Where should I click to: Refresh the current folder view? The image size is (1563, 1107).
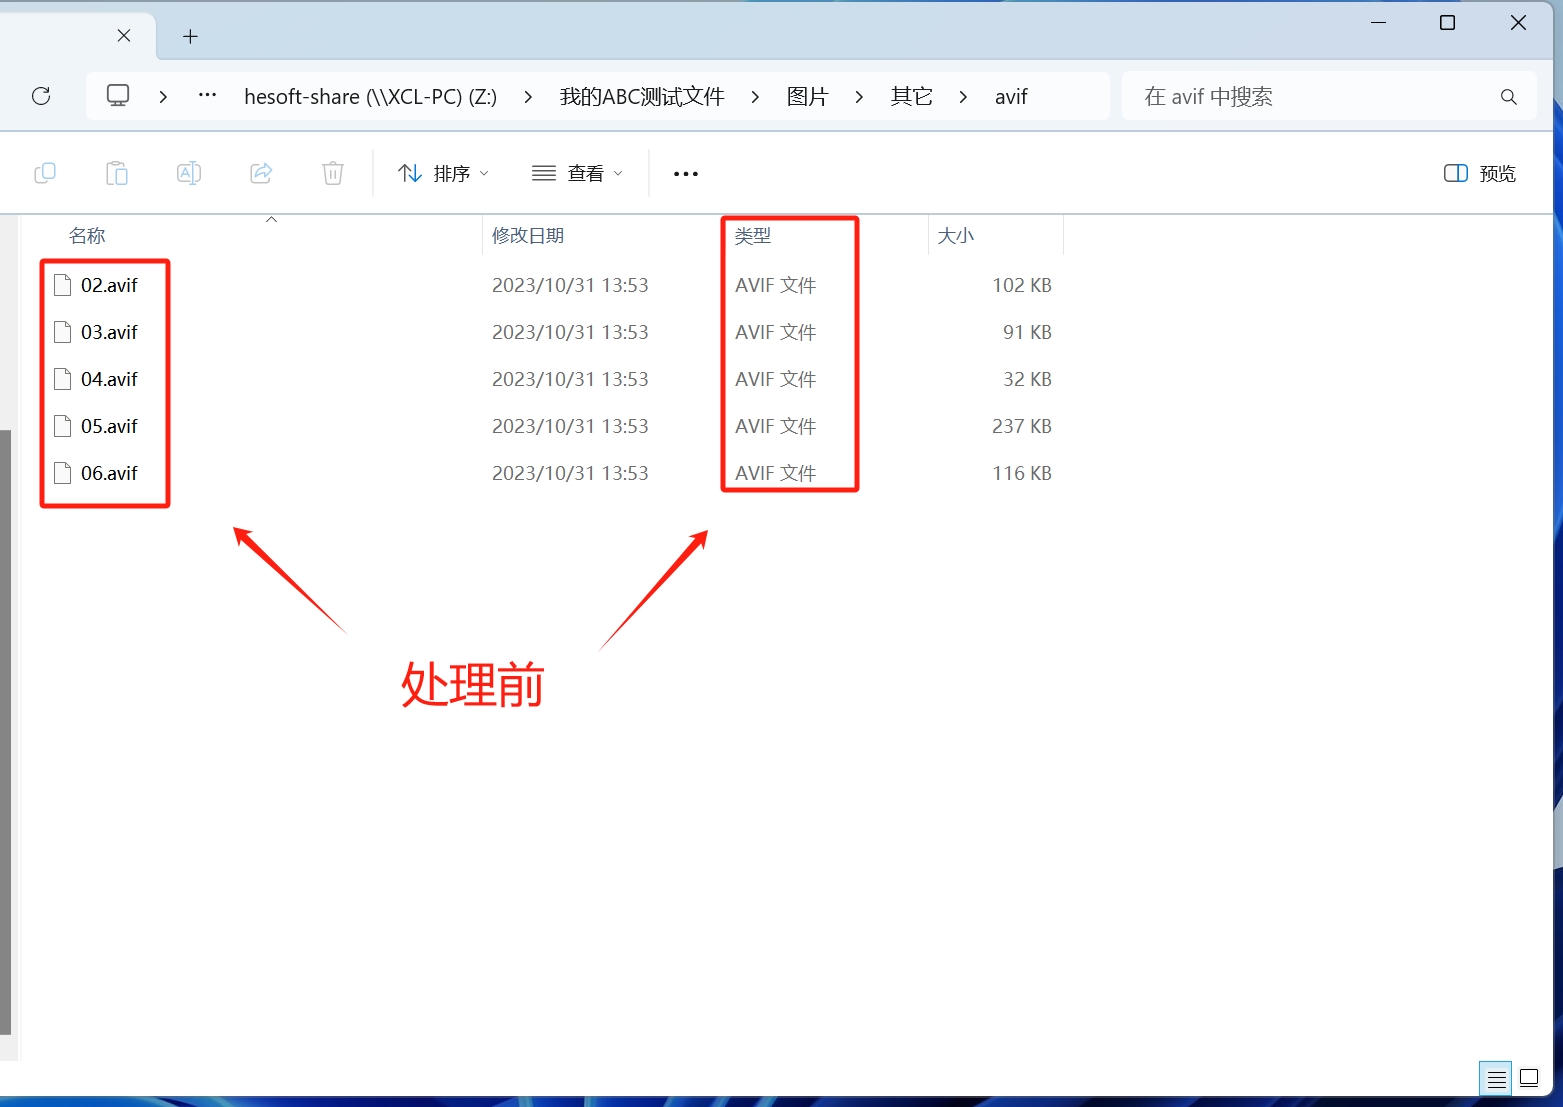[41, 96]
